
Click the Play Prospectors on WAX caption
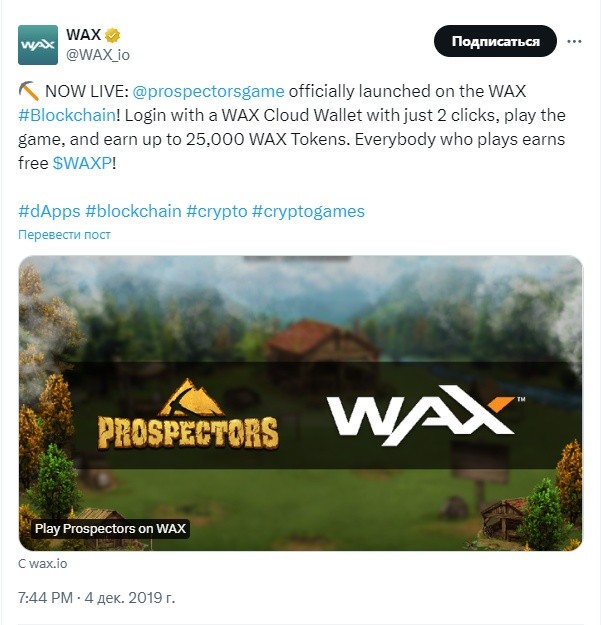click(x=110, y=529)
